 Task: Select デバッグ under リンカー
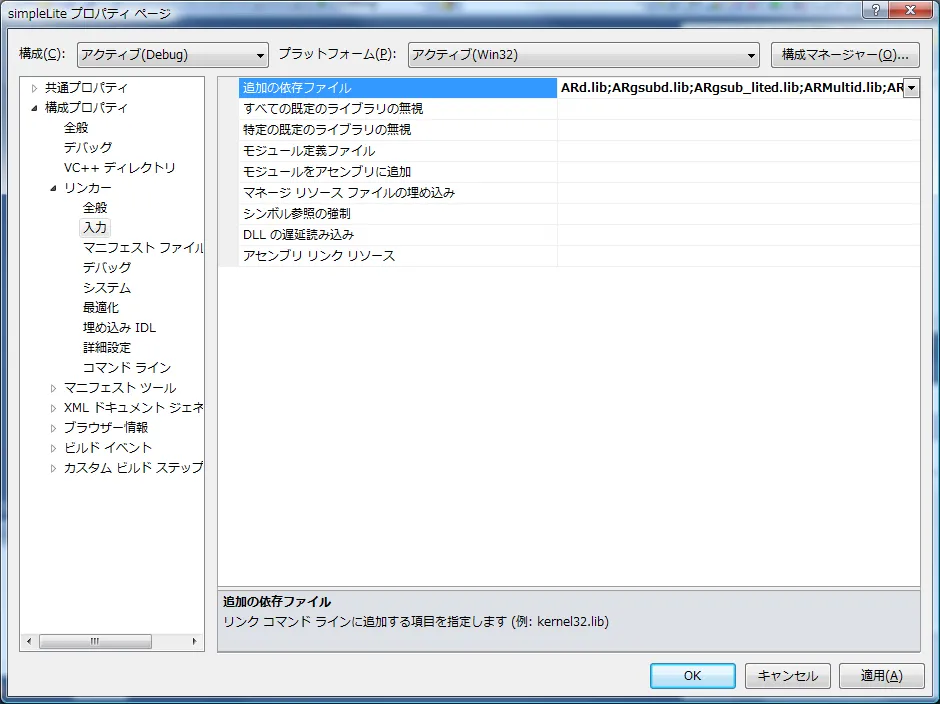coord(107,267)
